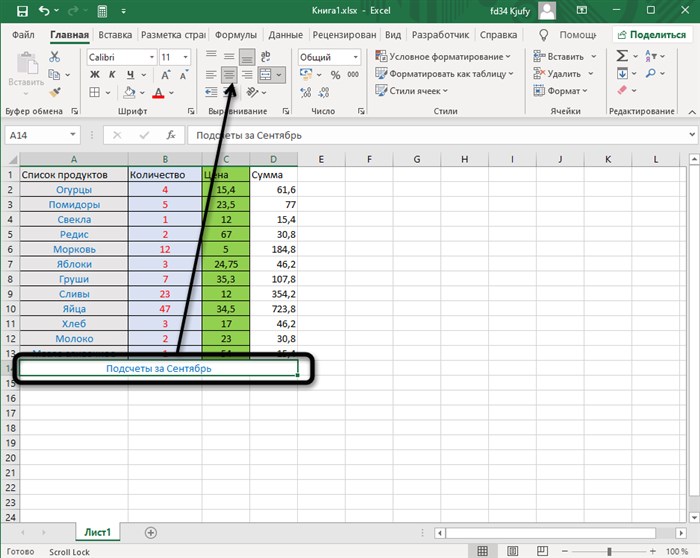Insert AutoSum with the sigma icon
The height and width of the screenshot is (558, 700).
click(622, 56)
